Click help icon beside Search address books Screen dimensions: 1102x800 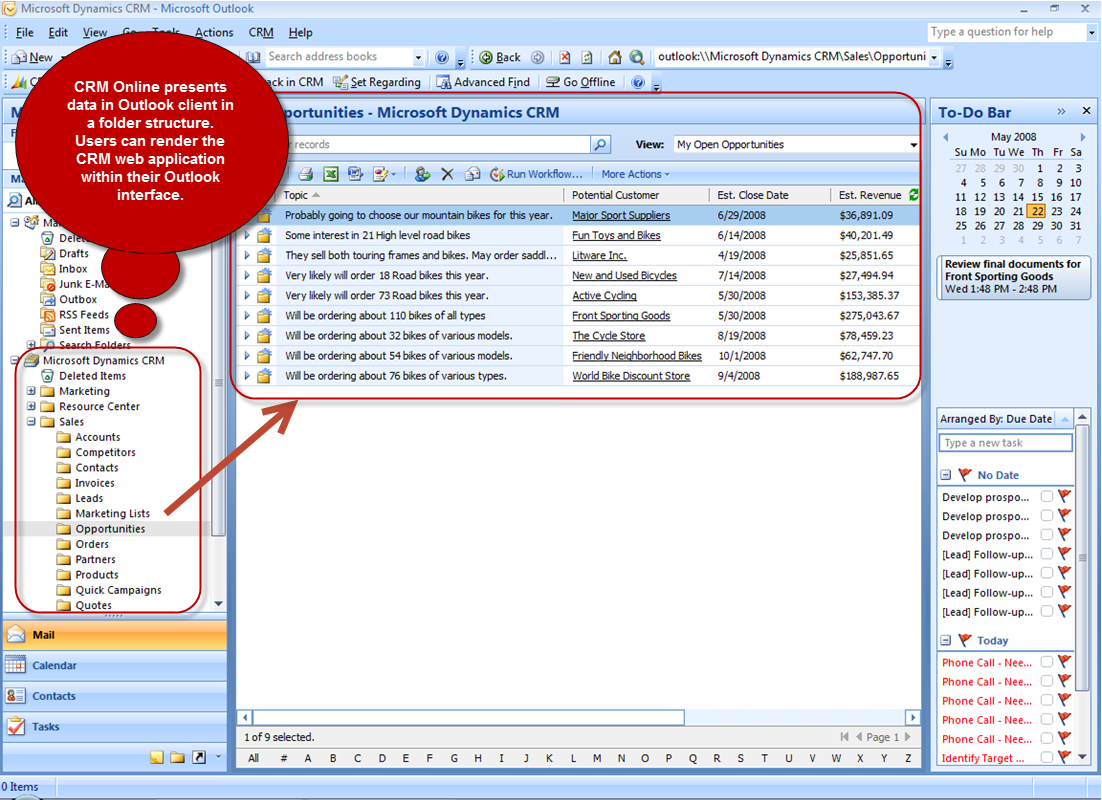pyautogui.click(x=442, y=58)
